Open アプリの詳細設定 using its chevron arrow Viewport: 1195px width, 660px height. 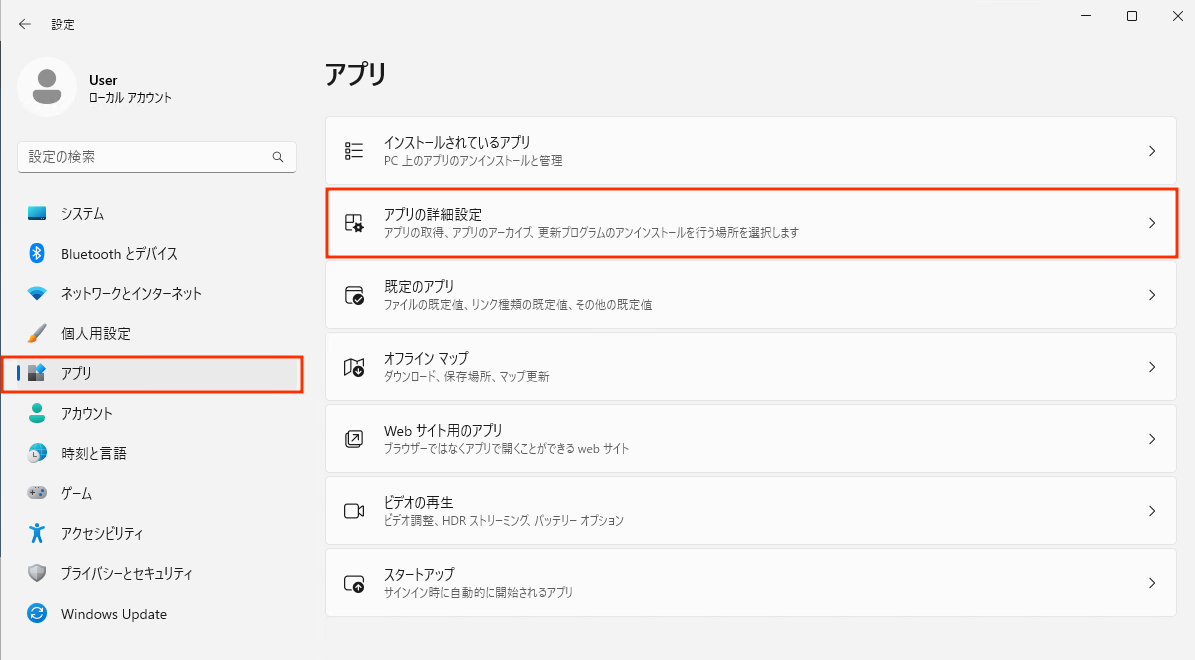1152,223
